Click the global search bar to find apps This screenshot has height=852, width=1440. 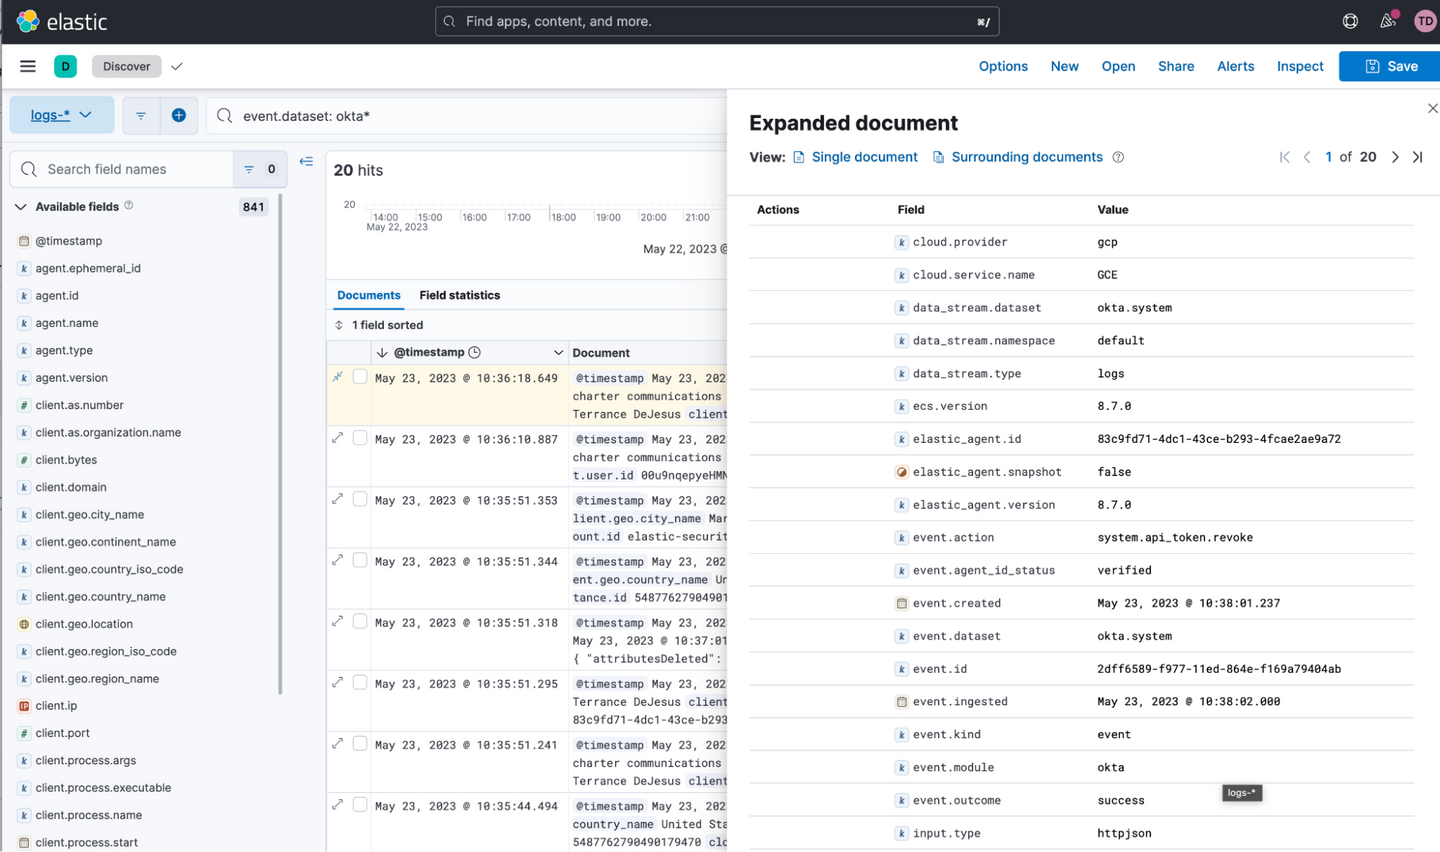pyautogui.click(x=716, y=21)
